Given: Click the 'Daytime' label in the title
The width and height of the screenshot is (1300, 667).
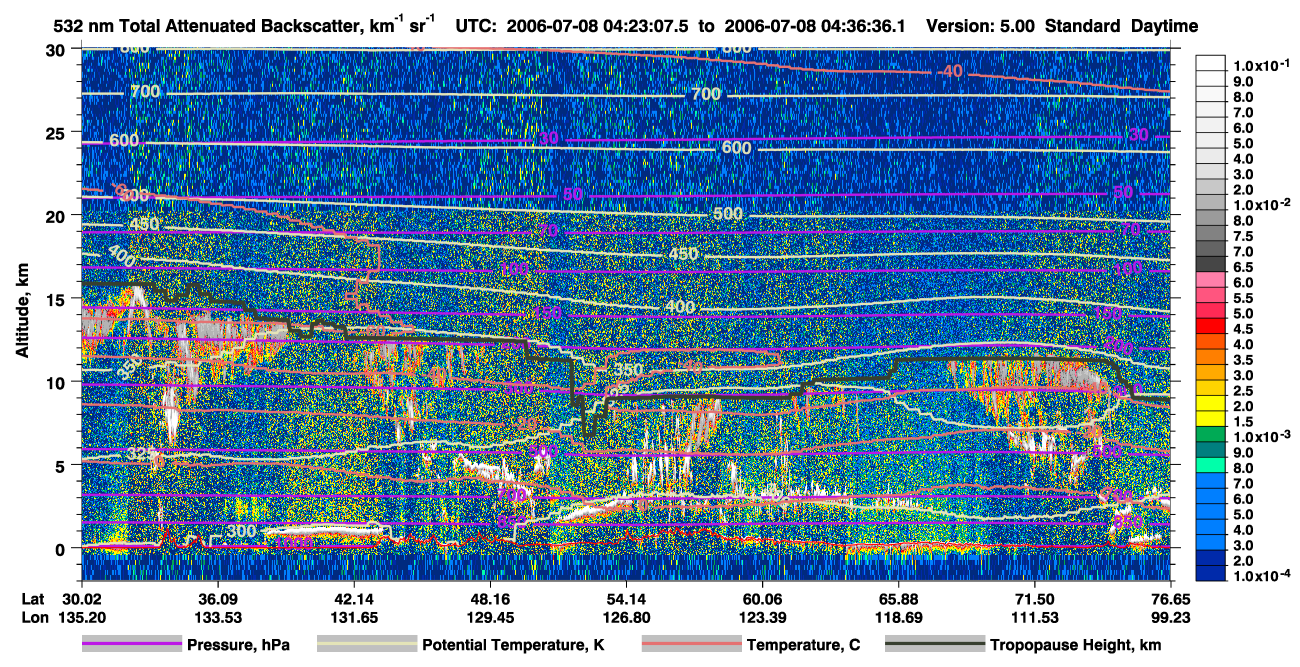Looking at the screenshot, I should pyautogui.click(x=1164, y=26).
